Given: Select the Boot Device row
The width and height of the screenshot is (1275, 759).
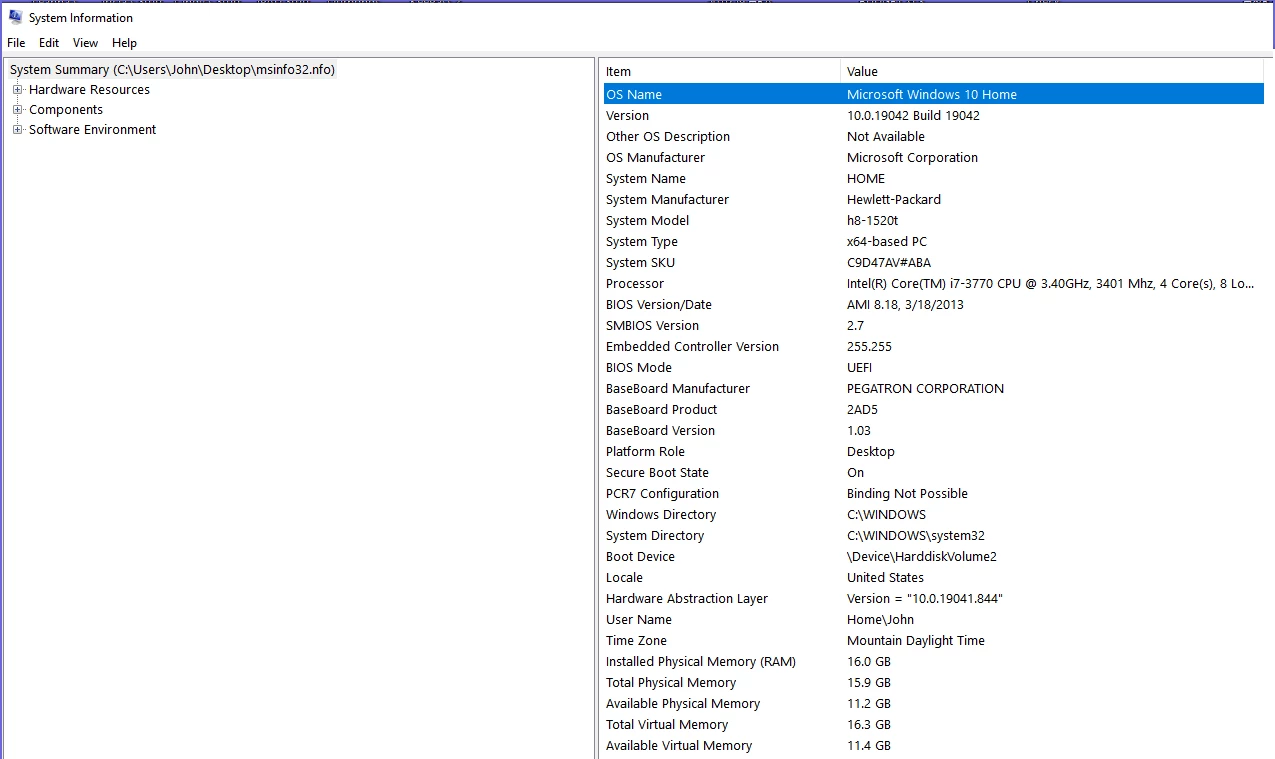Looking at the screenshot, I should (933, 556).
